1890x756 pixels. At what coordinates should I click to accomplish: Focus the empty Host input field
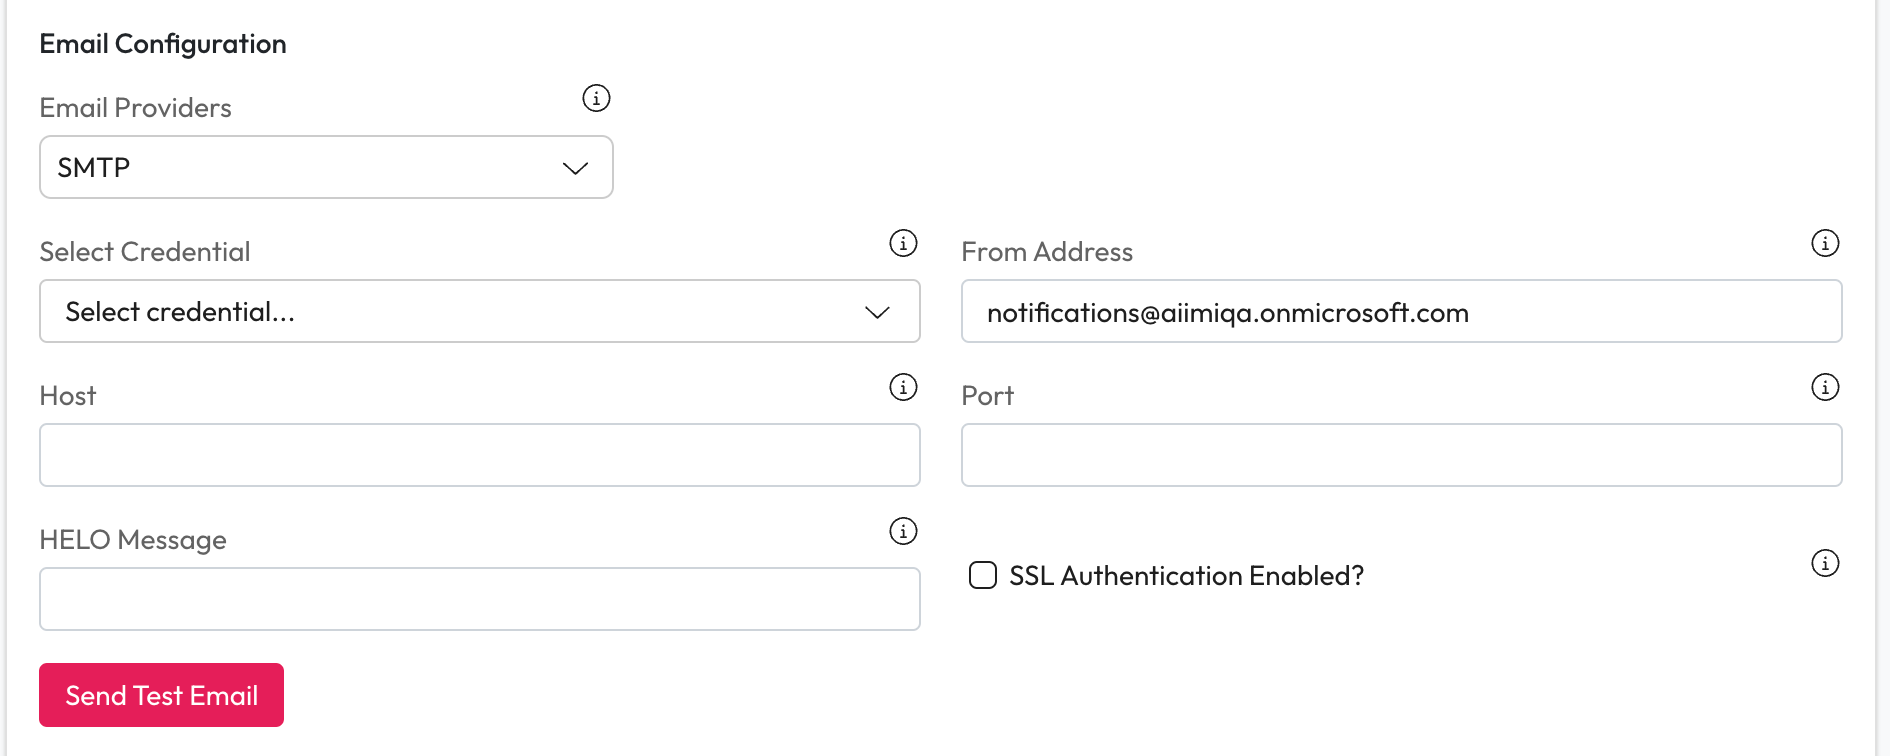click(479, 455)
